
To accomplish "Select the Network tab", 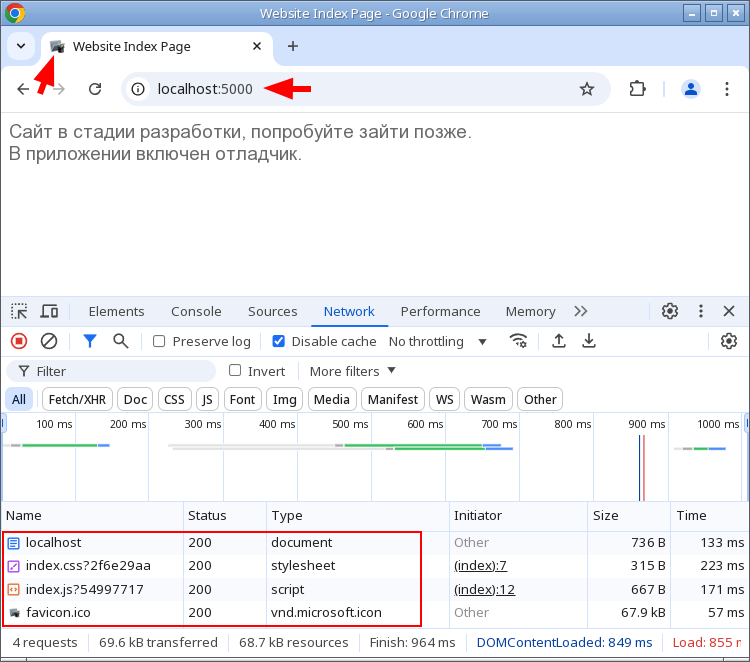I will pos(349,311).
